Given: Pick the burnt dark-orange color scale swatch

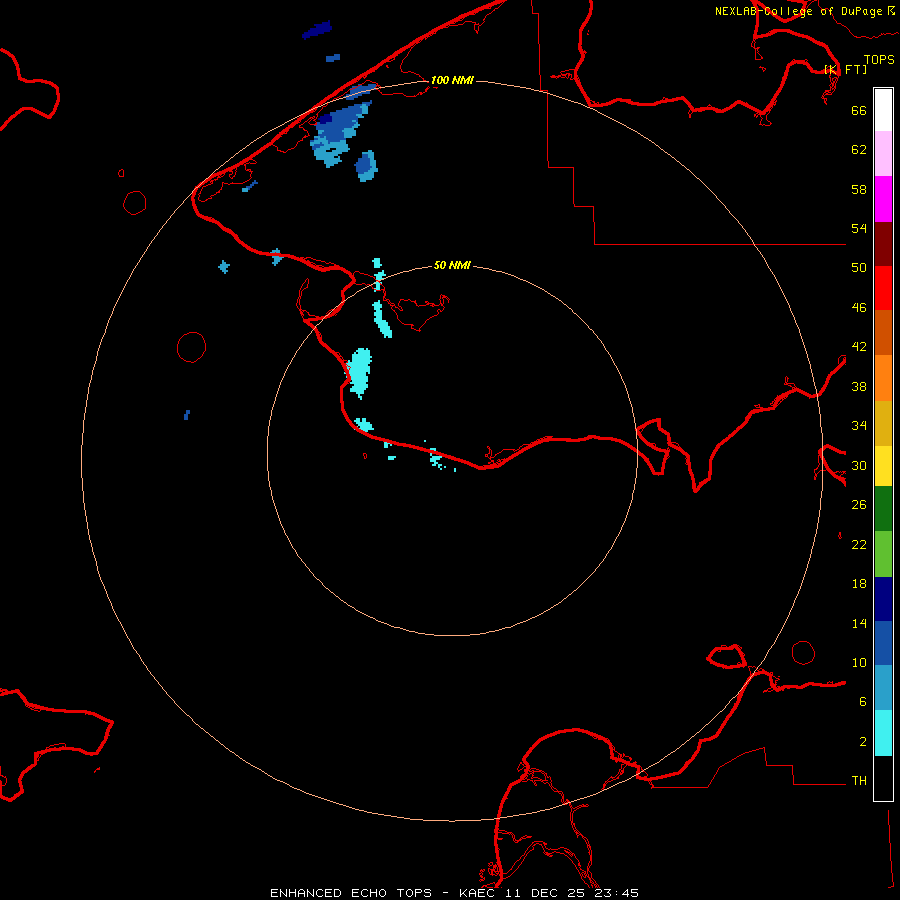Looking at the screenshot, I should 883,332.
